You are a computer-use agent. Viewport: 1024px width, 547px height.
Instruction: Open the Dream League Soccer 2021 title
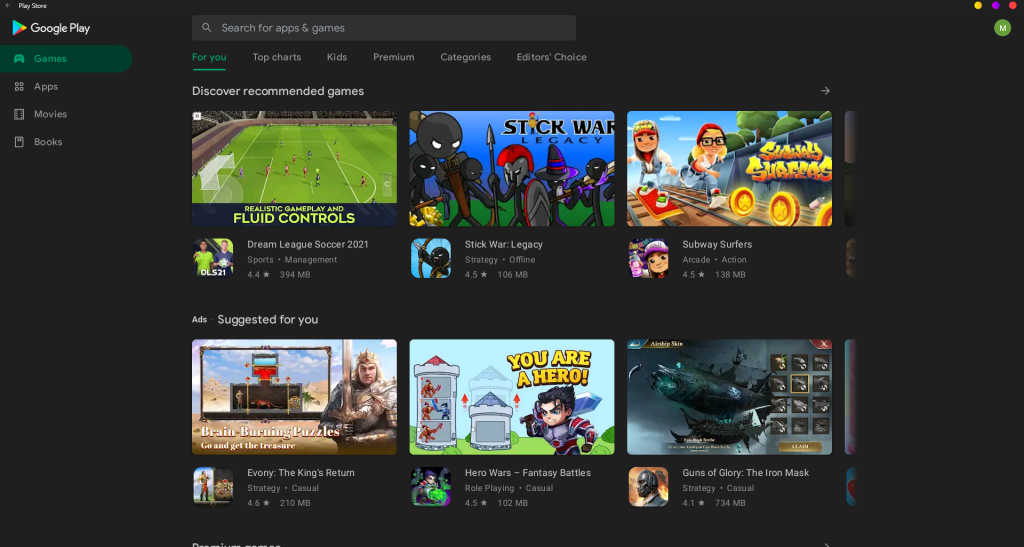pyautogui.click(x=308, y=244)
